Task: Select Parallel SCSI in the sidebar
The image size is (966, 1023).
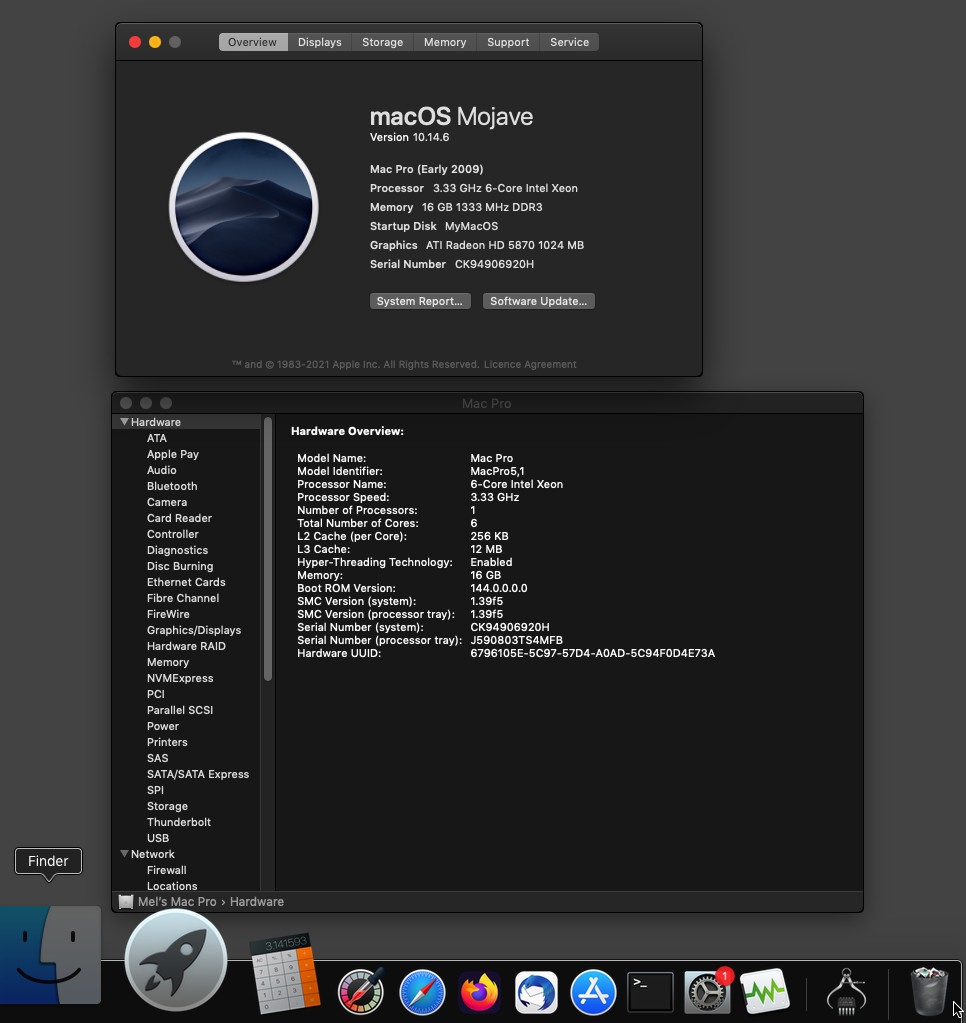Action: 180,710
